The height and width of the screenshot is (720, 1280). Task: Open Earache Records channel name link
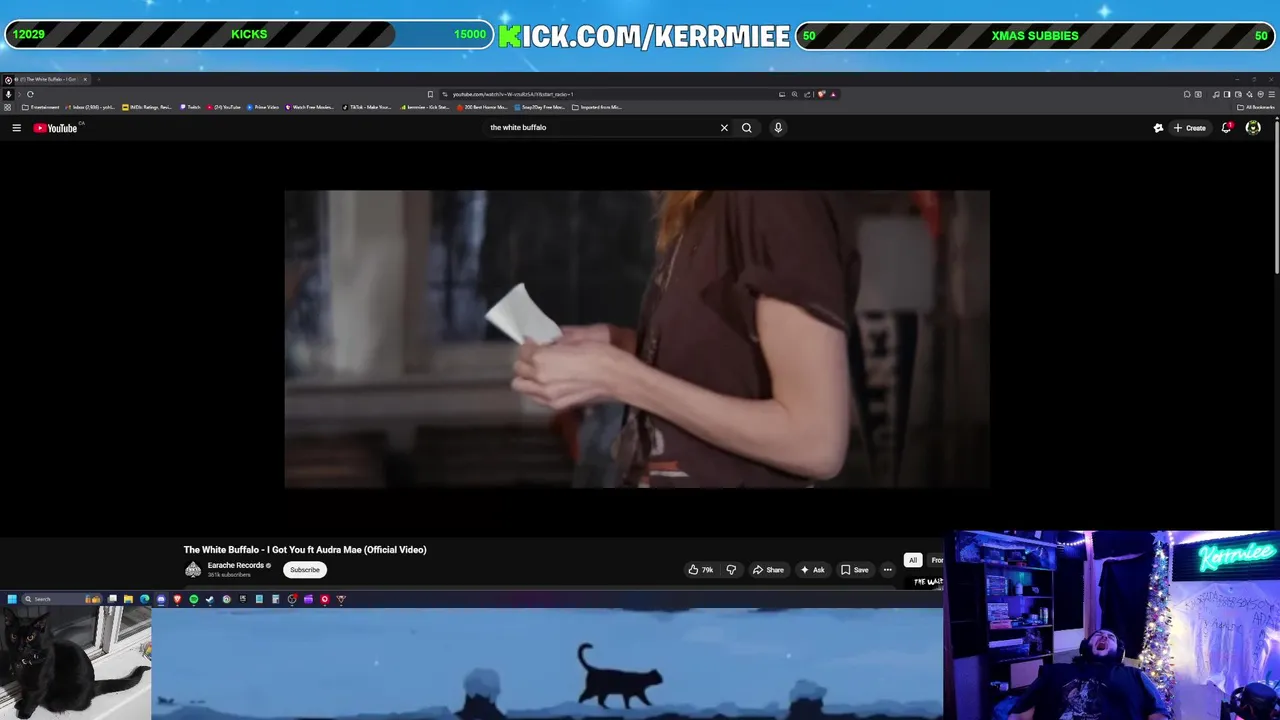[236, 565]
